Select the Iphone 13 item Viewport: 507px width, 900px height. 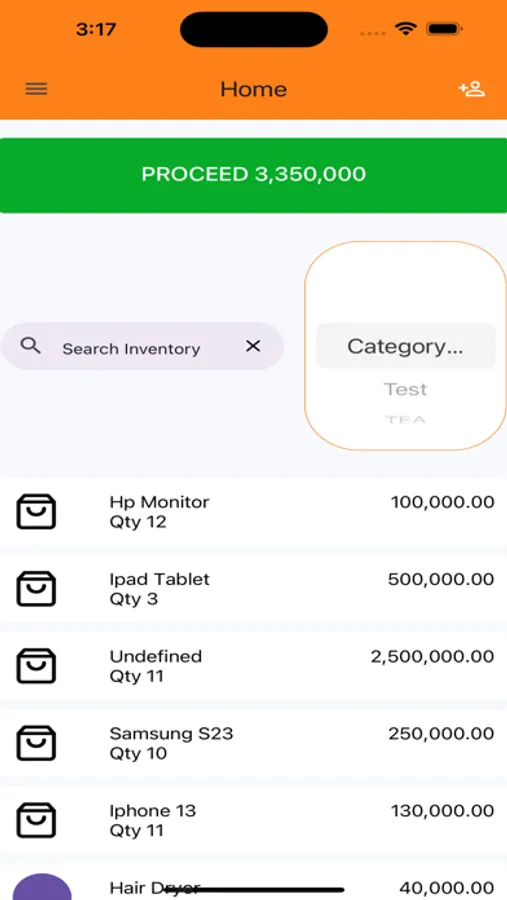point(253,820)
